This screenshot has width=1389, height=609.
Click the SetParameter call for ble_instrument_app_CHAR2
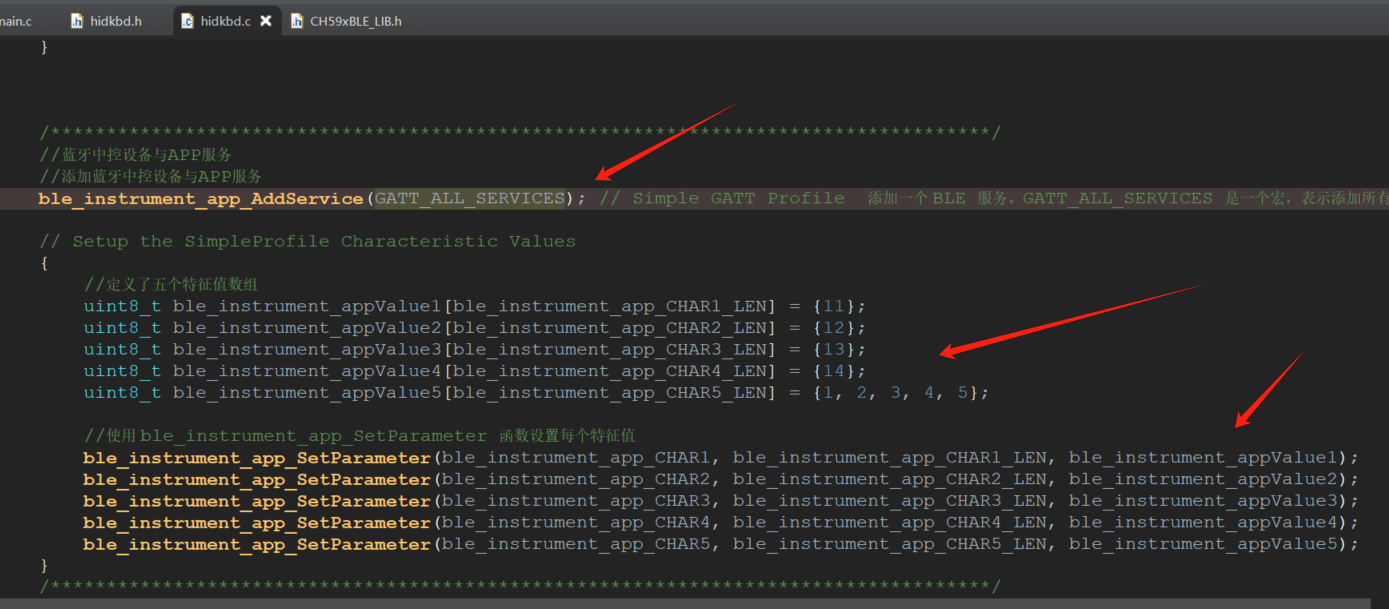721,480
